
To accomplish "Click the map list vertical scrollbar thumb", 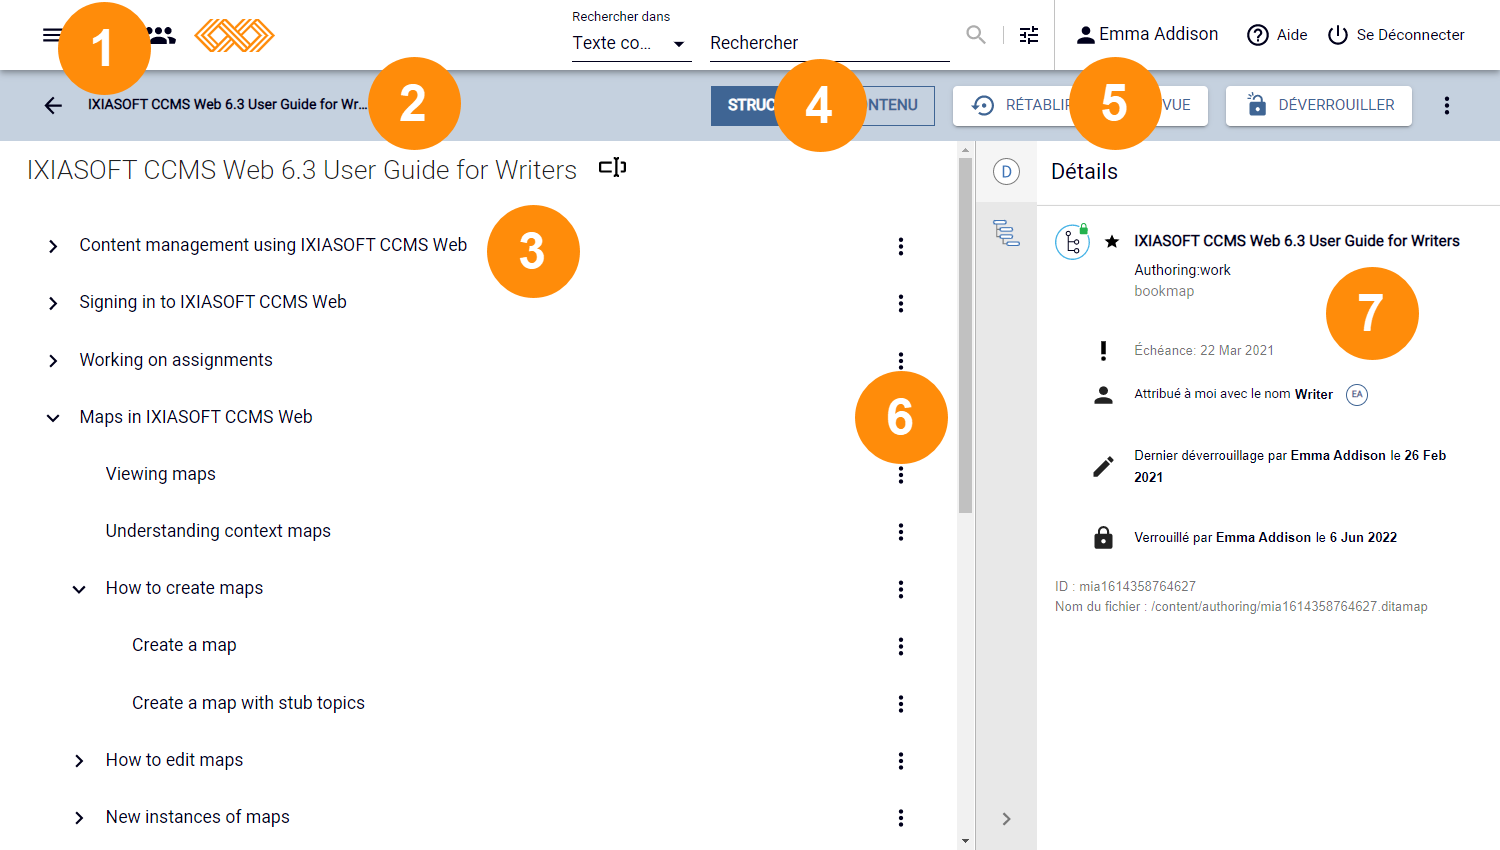I will tap(965, 336).
